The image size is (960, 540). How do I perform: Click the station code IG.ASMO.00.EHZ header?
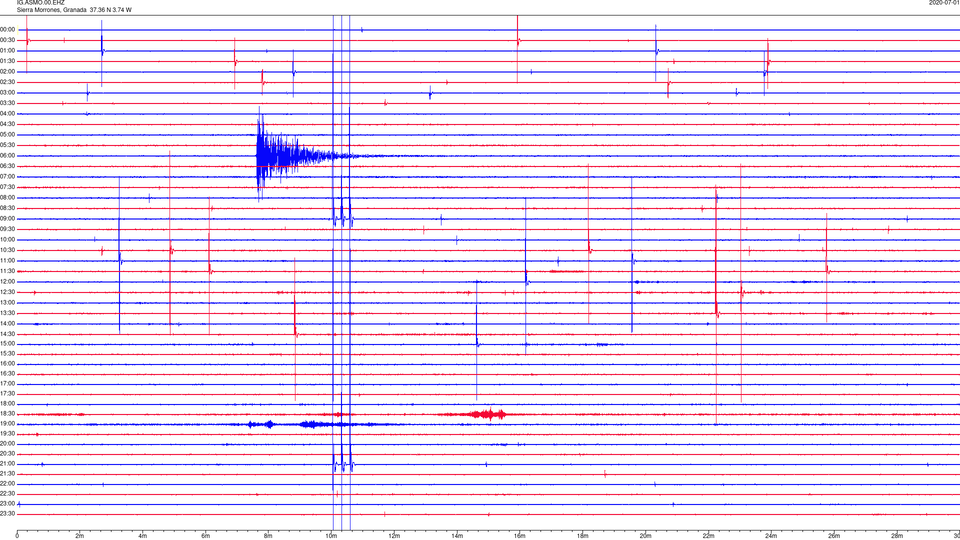tap(40, 3)
